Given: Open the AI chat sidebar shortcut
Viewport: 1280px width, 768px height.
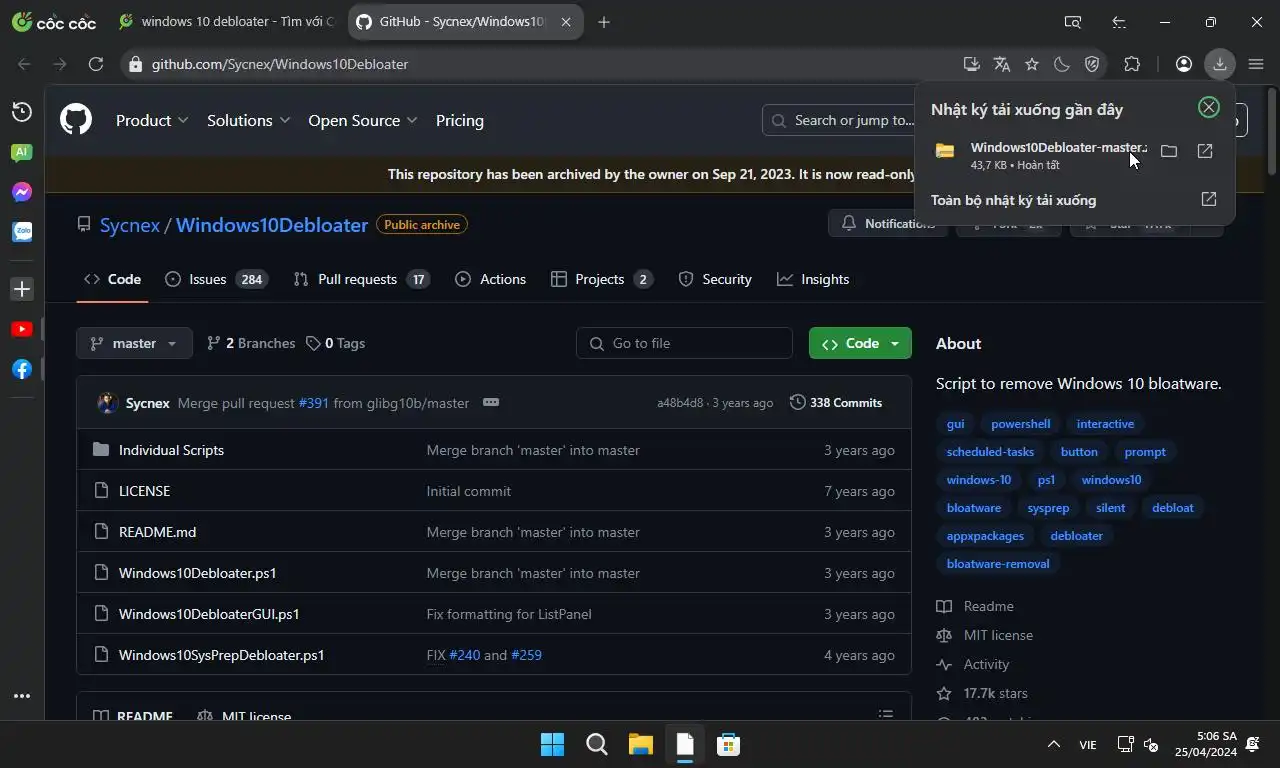Looking at the screenshot, I should point(22,153).
